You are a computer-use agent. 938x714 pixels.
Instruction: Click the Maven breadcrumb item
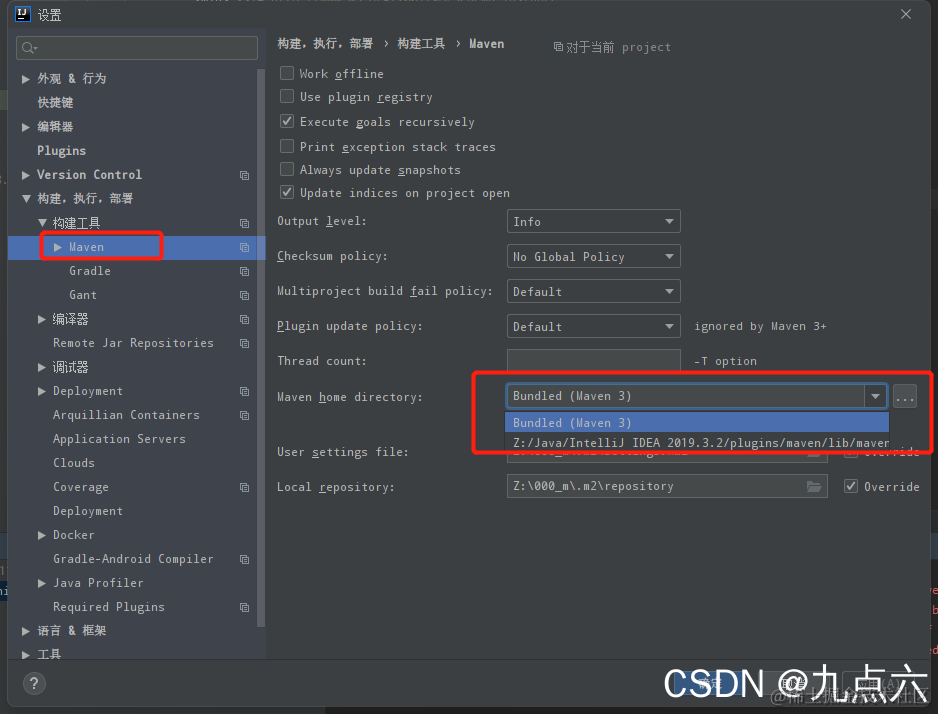(486, 44)
